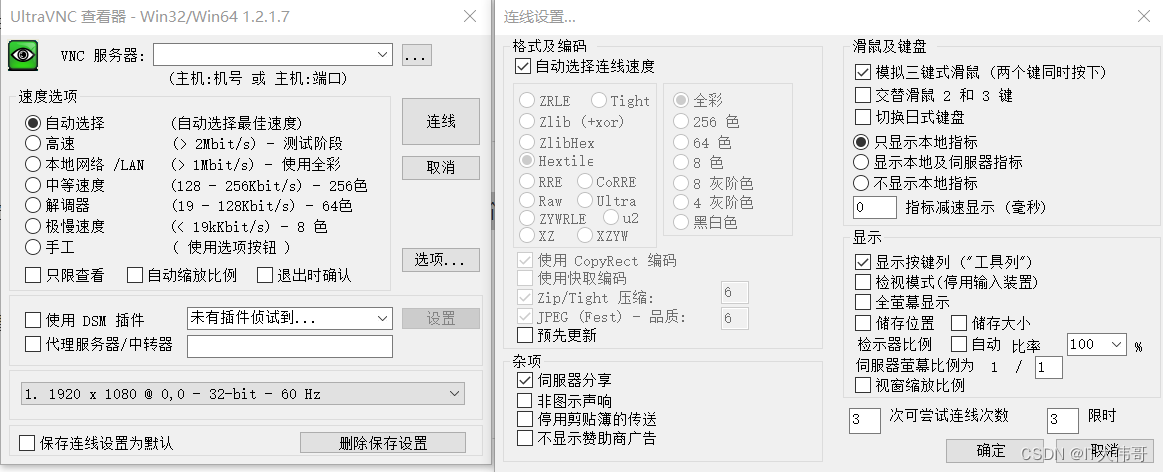Viewport: 1163px width, 472px height.
Task: Click the green UltraVNC eye logo icon
Action: [23, 56]
